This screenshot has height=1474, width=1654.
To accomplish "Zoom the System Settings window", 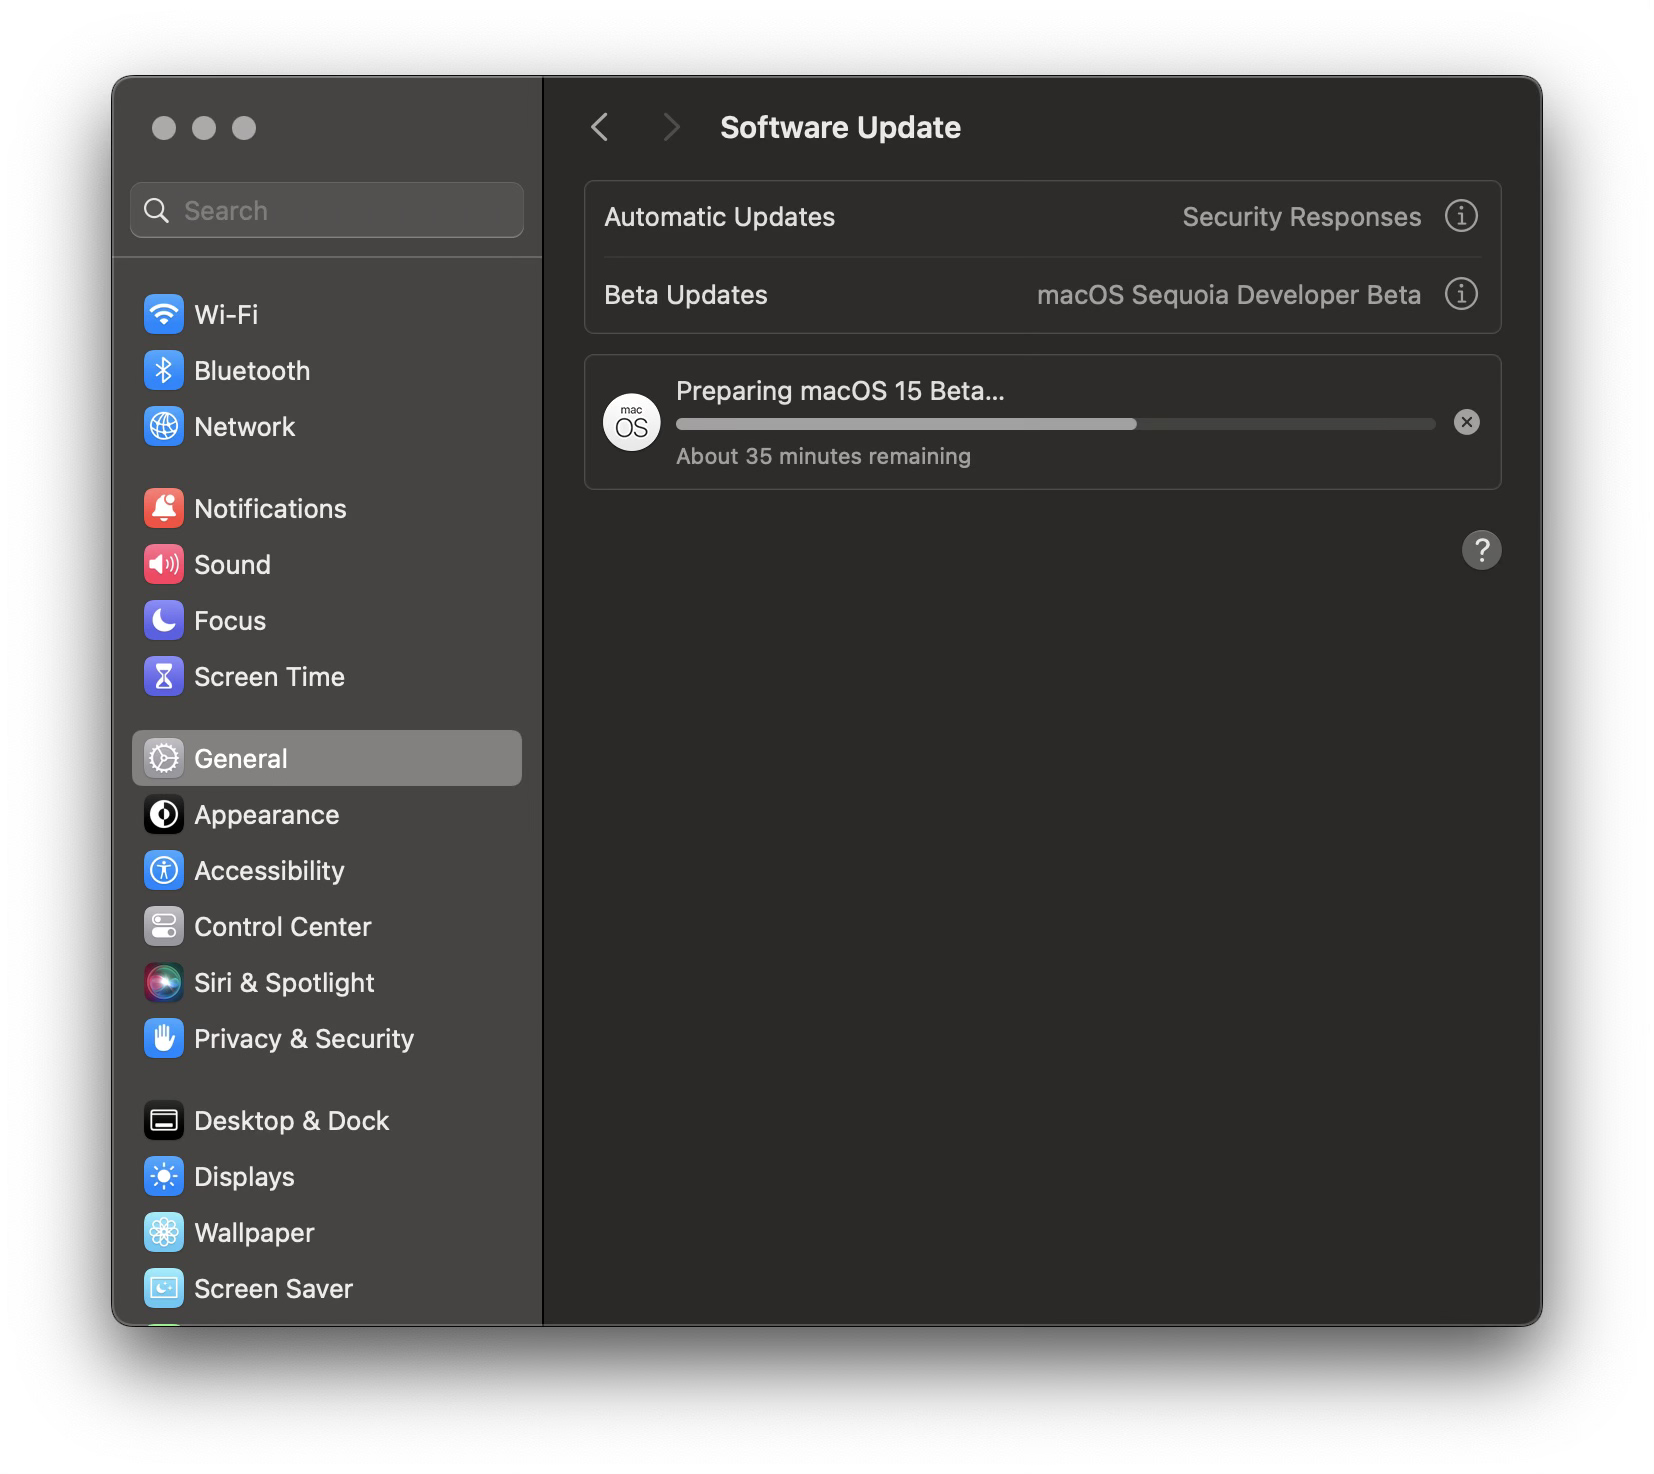I will click(x=244, y=128).
